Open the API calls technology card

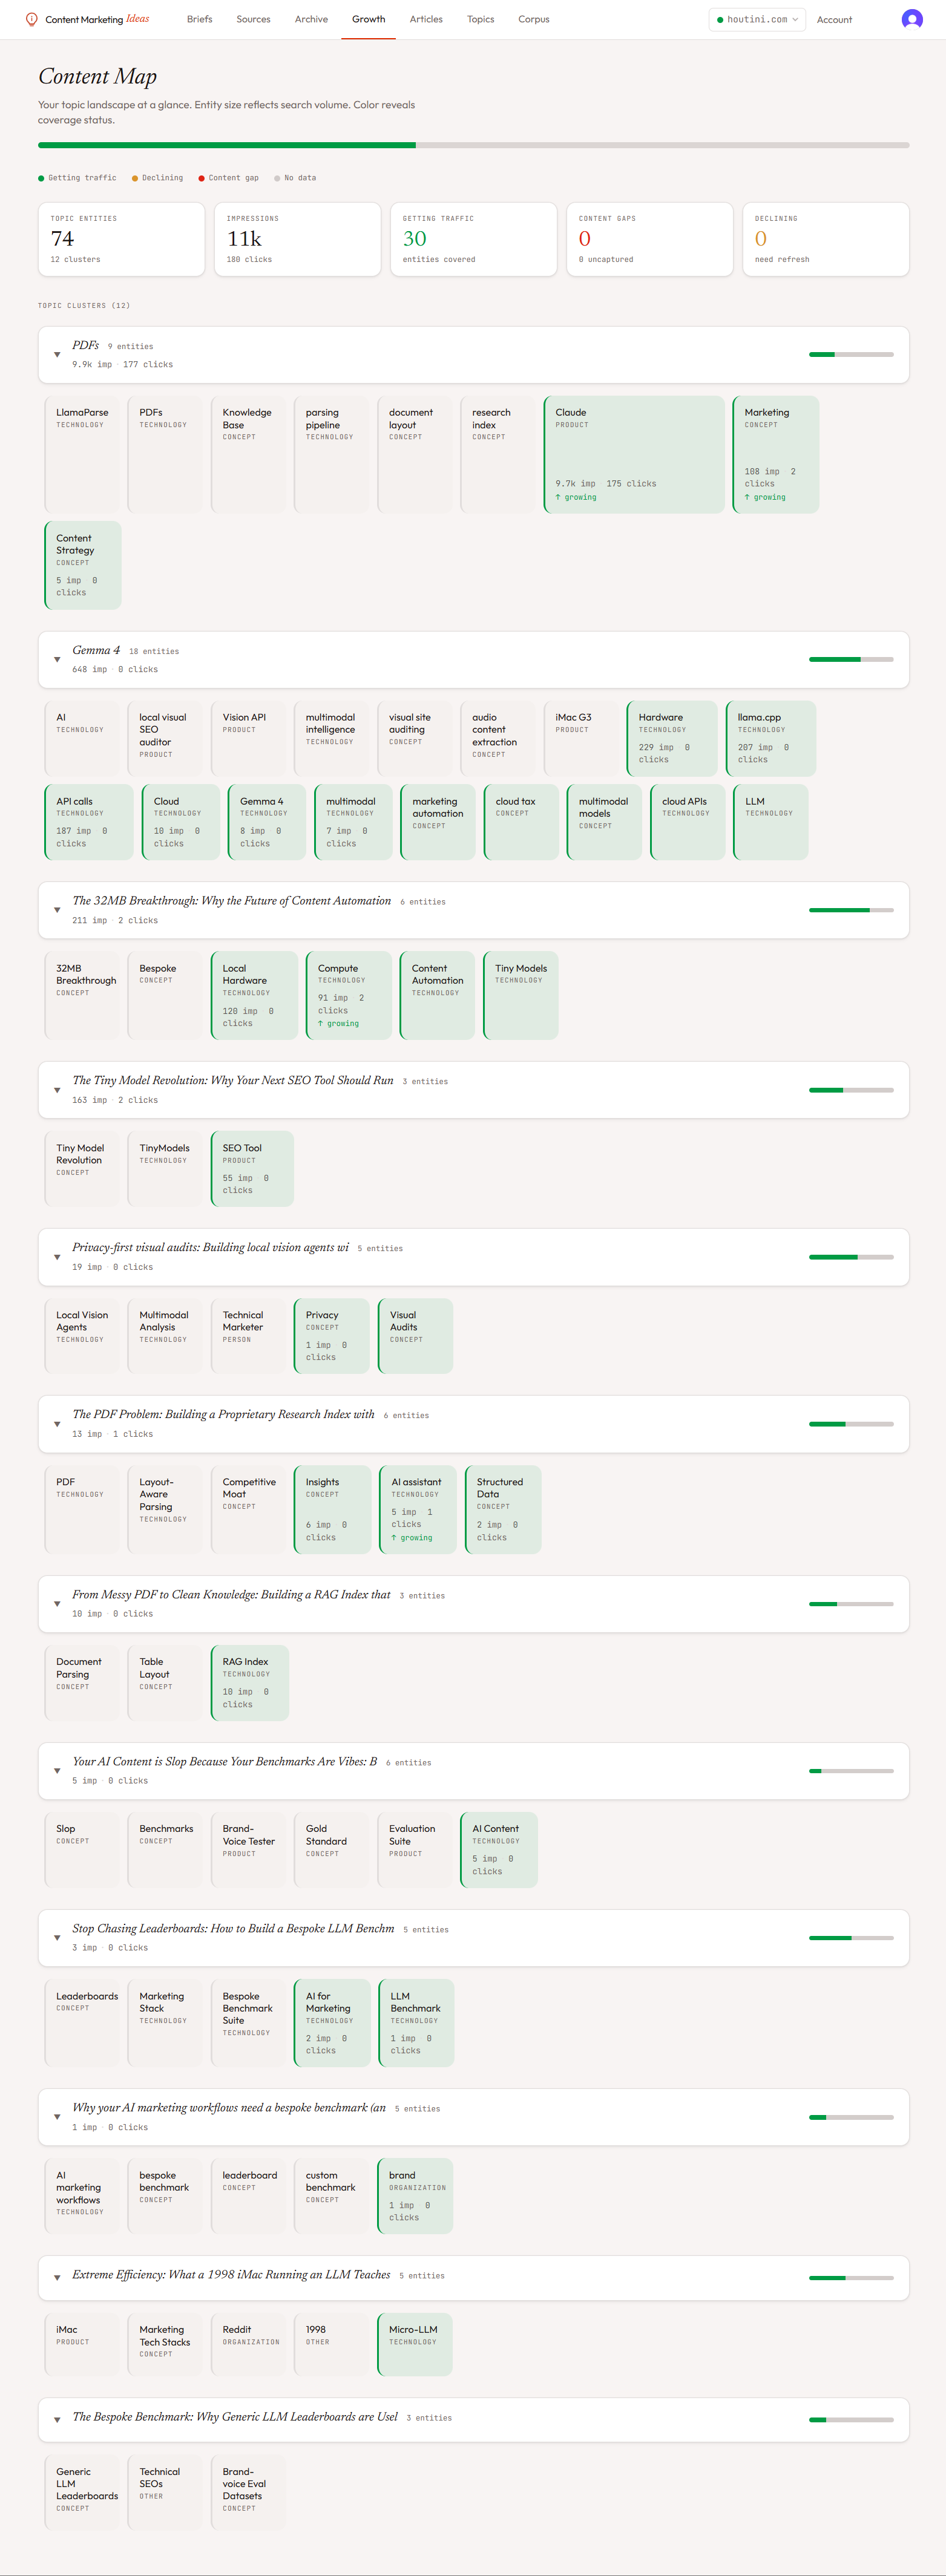point(89,822)
